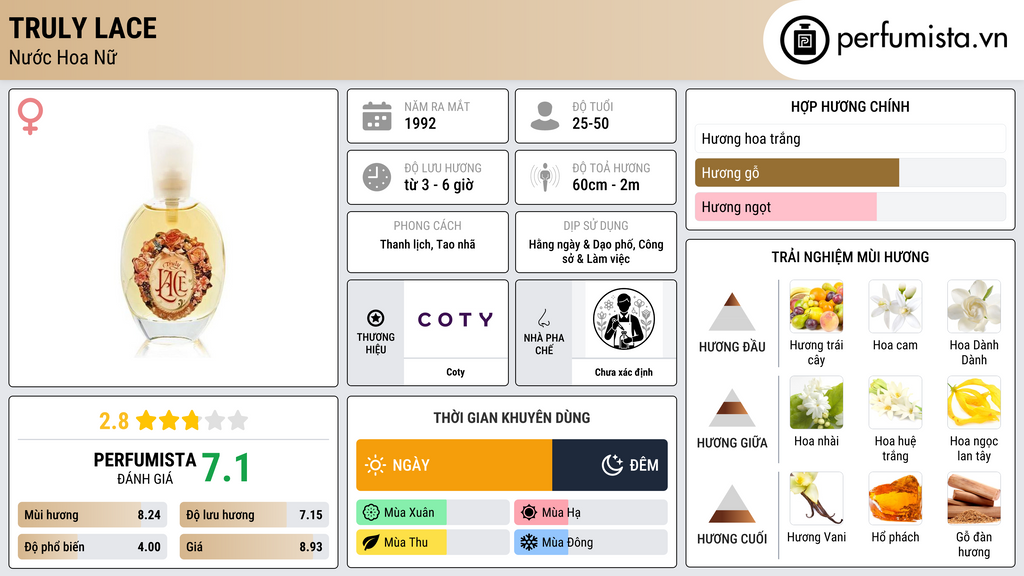
Task: Click the style text Thanh lịch, Tao nhã
Action: pos(428,244)
